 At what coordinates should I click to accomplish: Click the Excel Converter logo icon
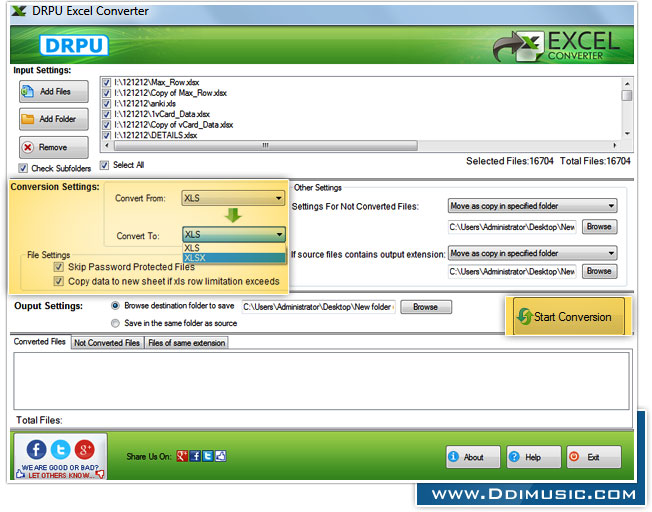pos(519,46)
